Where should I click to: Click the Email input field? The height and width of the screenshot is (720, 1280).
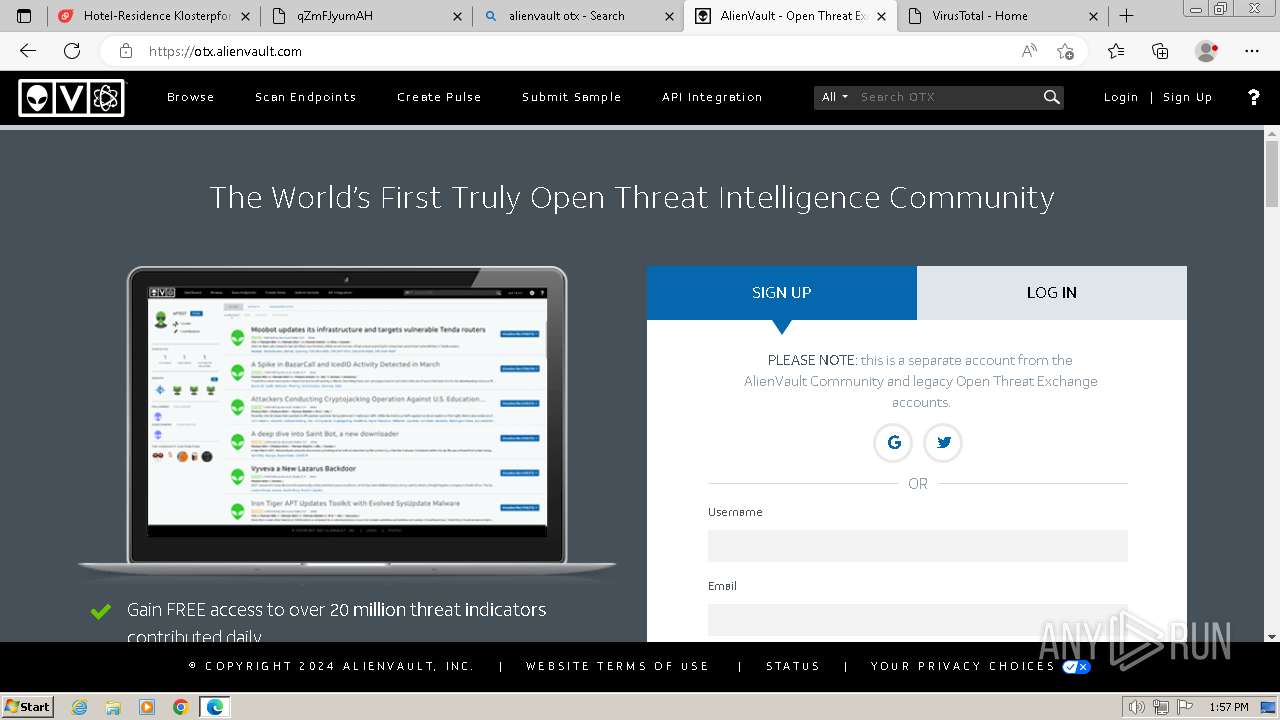coord(918,620)
